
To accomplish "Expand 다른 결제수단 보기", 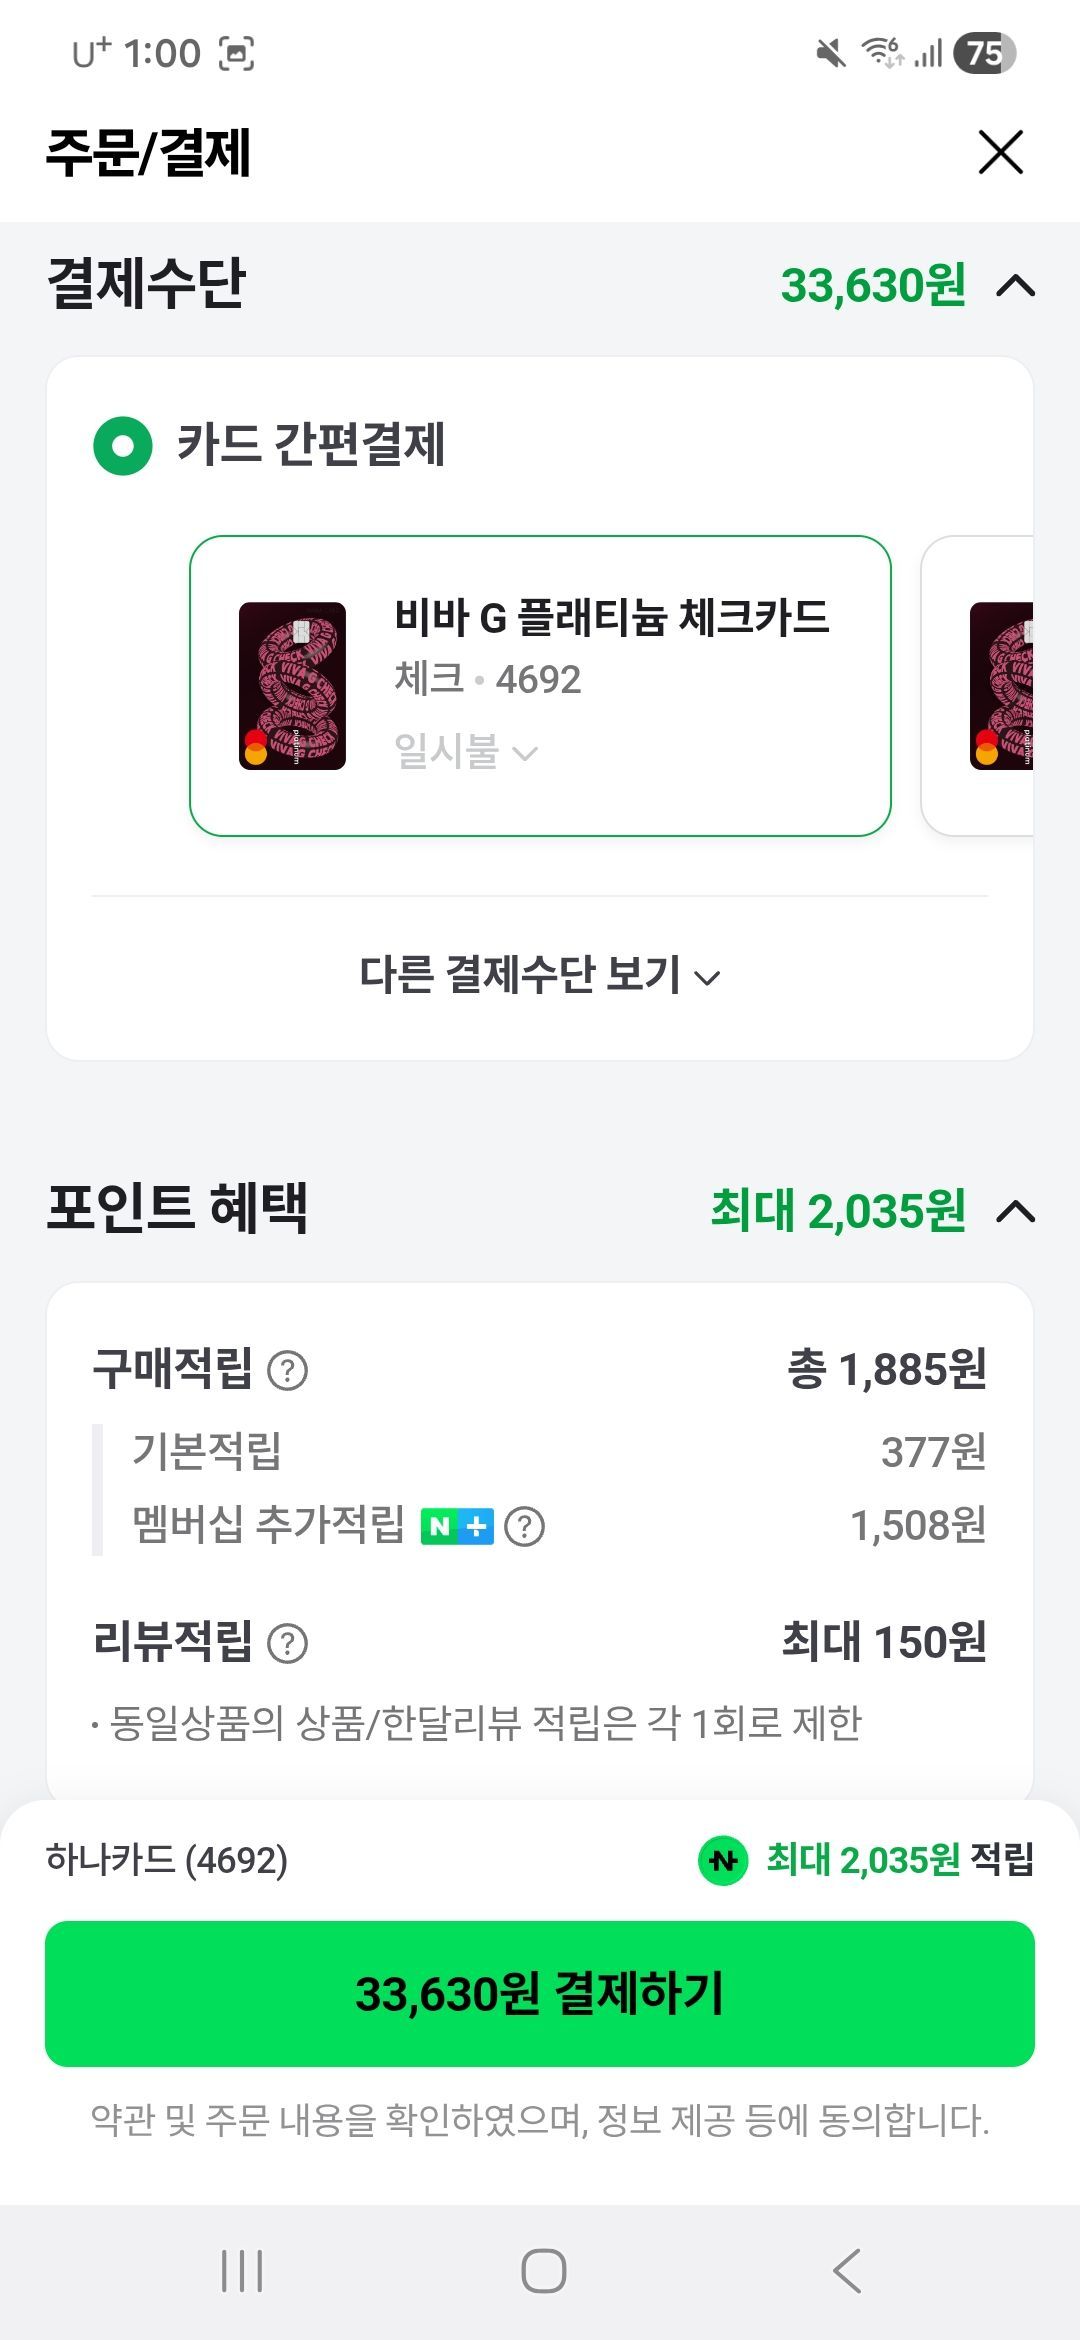I will point(540,975).
